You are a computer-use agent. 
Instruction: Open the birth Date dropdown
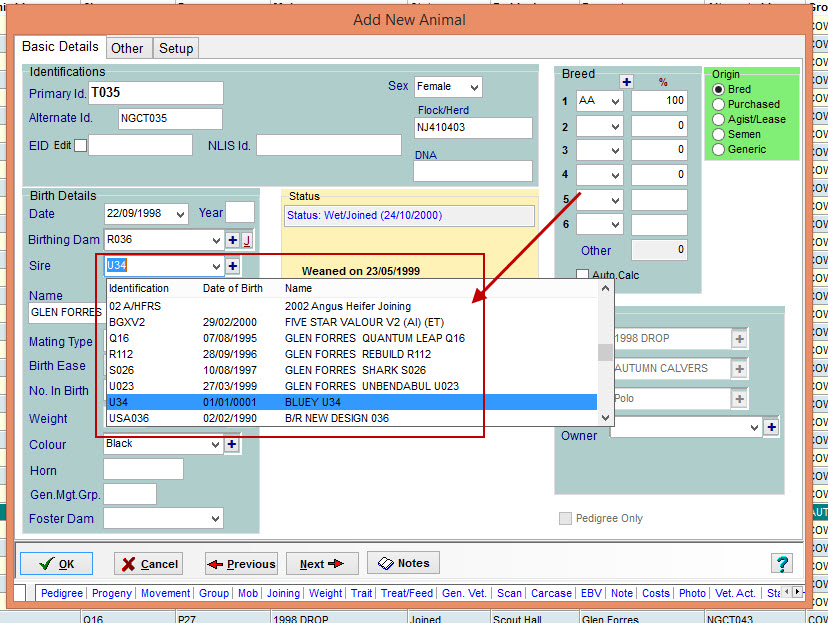[181, 214]
